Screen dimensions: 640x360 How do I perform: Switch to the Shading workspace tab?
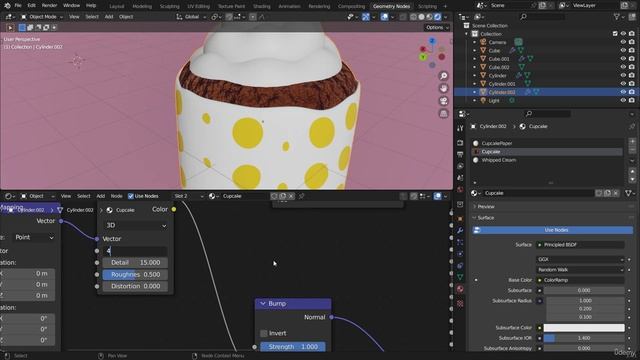[x=262, y=6]
